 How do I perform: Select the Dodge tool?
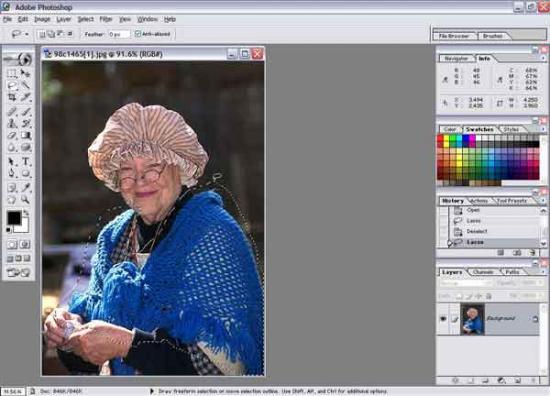(x=25, y=148)
